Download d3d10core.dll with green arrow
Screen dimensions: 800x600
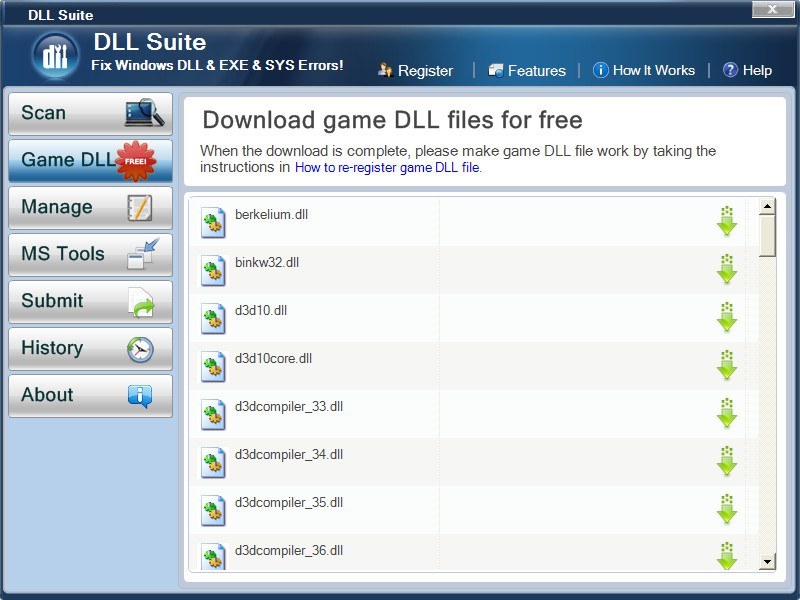point(727,365)
